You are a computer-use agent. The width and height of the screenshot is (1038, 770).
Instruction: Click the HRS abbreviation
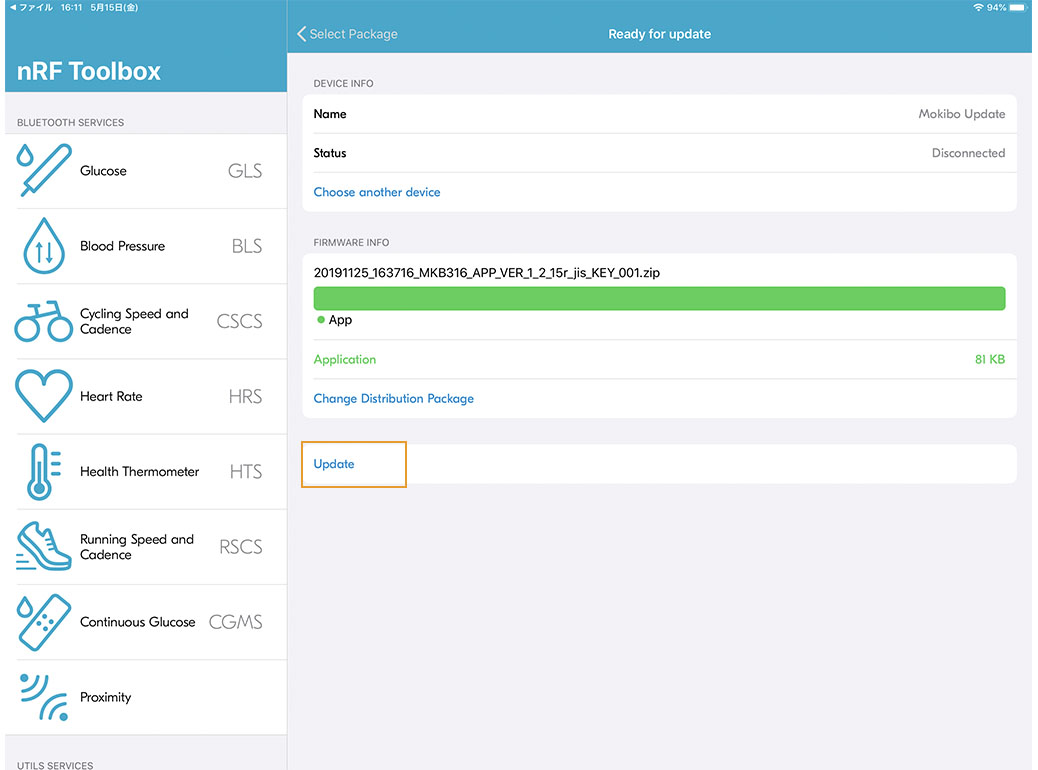[246, 397]
